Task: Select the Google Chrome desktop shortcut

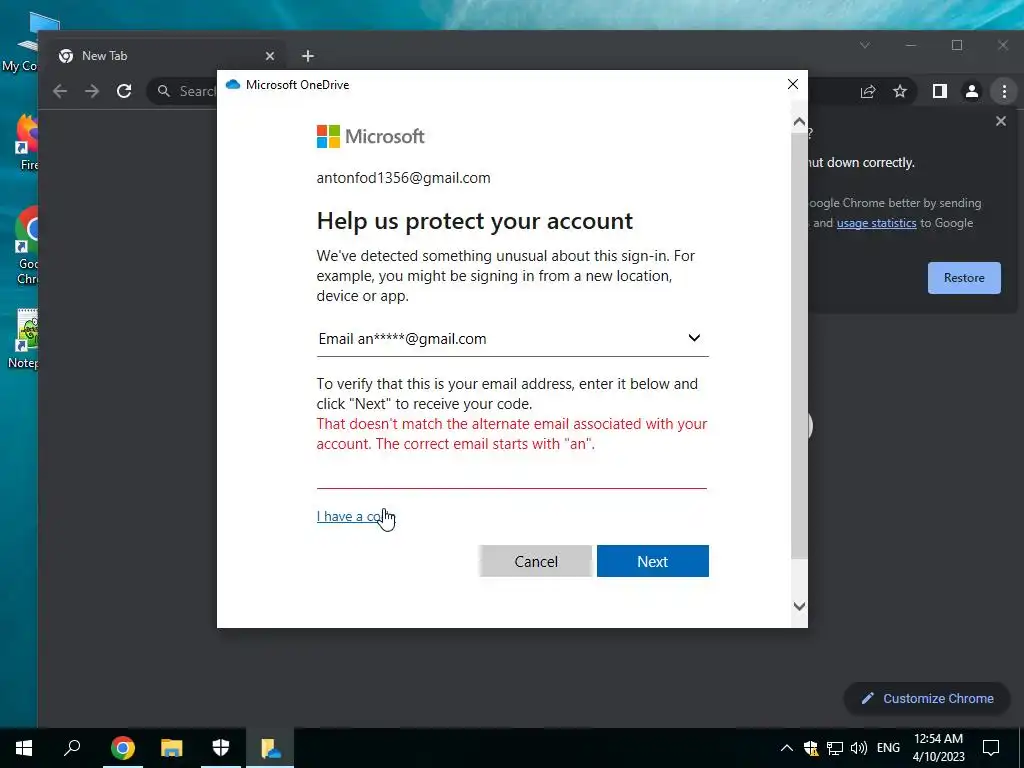Action: pyautogui.click(x=27, y=246)
